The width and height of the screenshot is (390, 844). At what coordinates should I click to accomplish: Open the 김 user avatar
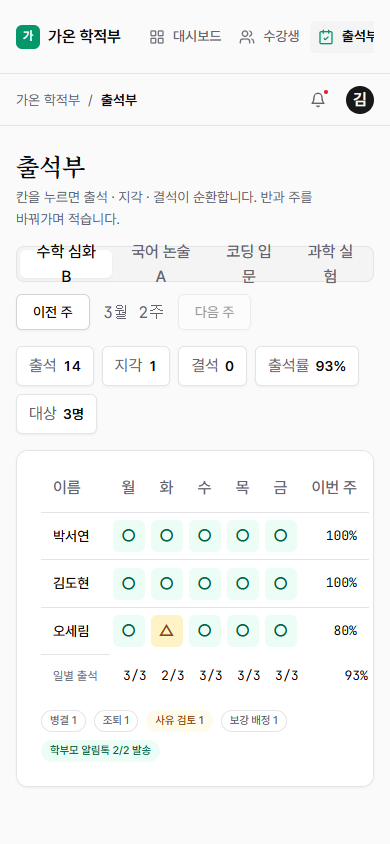(359, 100)
